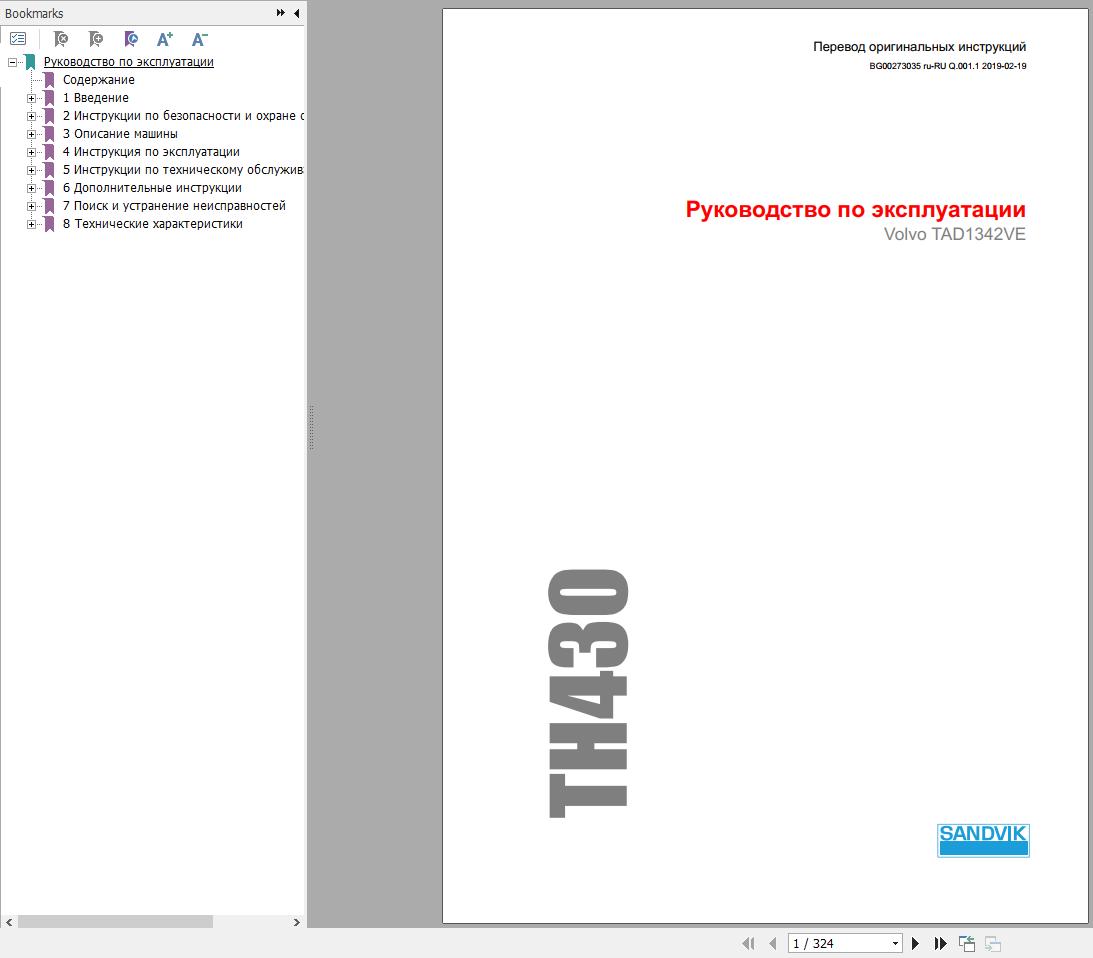Click the Sandvik logo on the page
The image size is (1093, 958).
point(983,840)
